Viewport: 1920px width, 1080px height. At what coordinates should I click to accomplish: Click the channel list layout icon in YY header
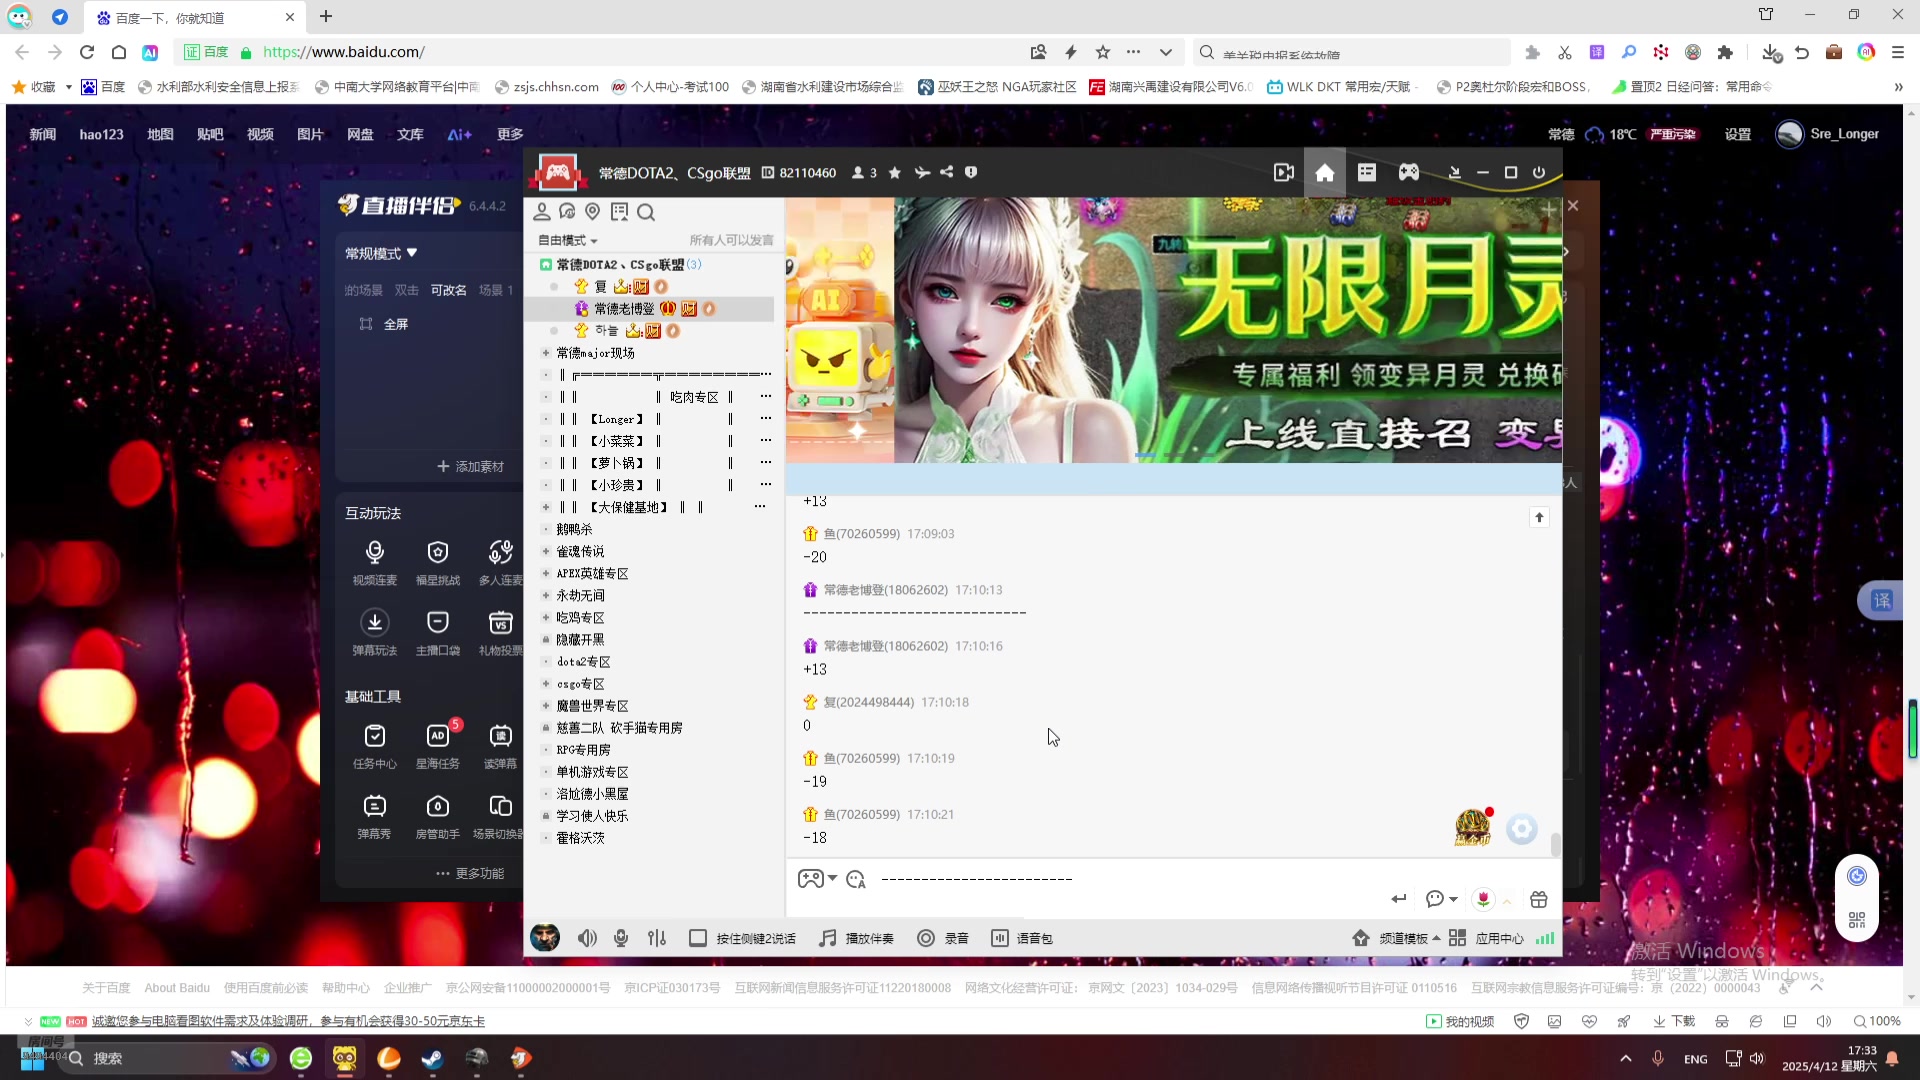click(1366, 173)
